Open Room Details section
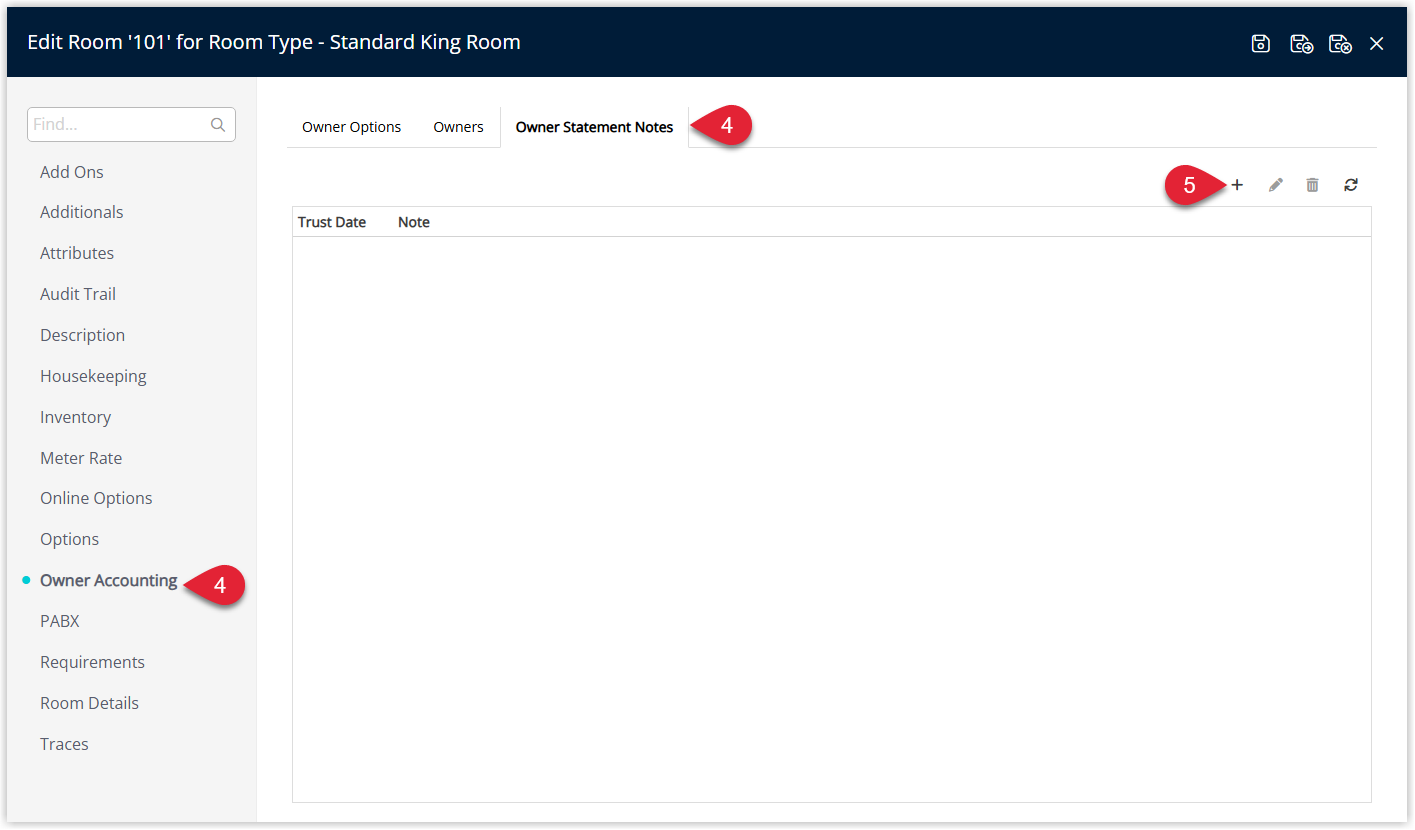Screen dimensions: 1415x830 (x=89, y=703)
